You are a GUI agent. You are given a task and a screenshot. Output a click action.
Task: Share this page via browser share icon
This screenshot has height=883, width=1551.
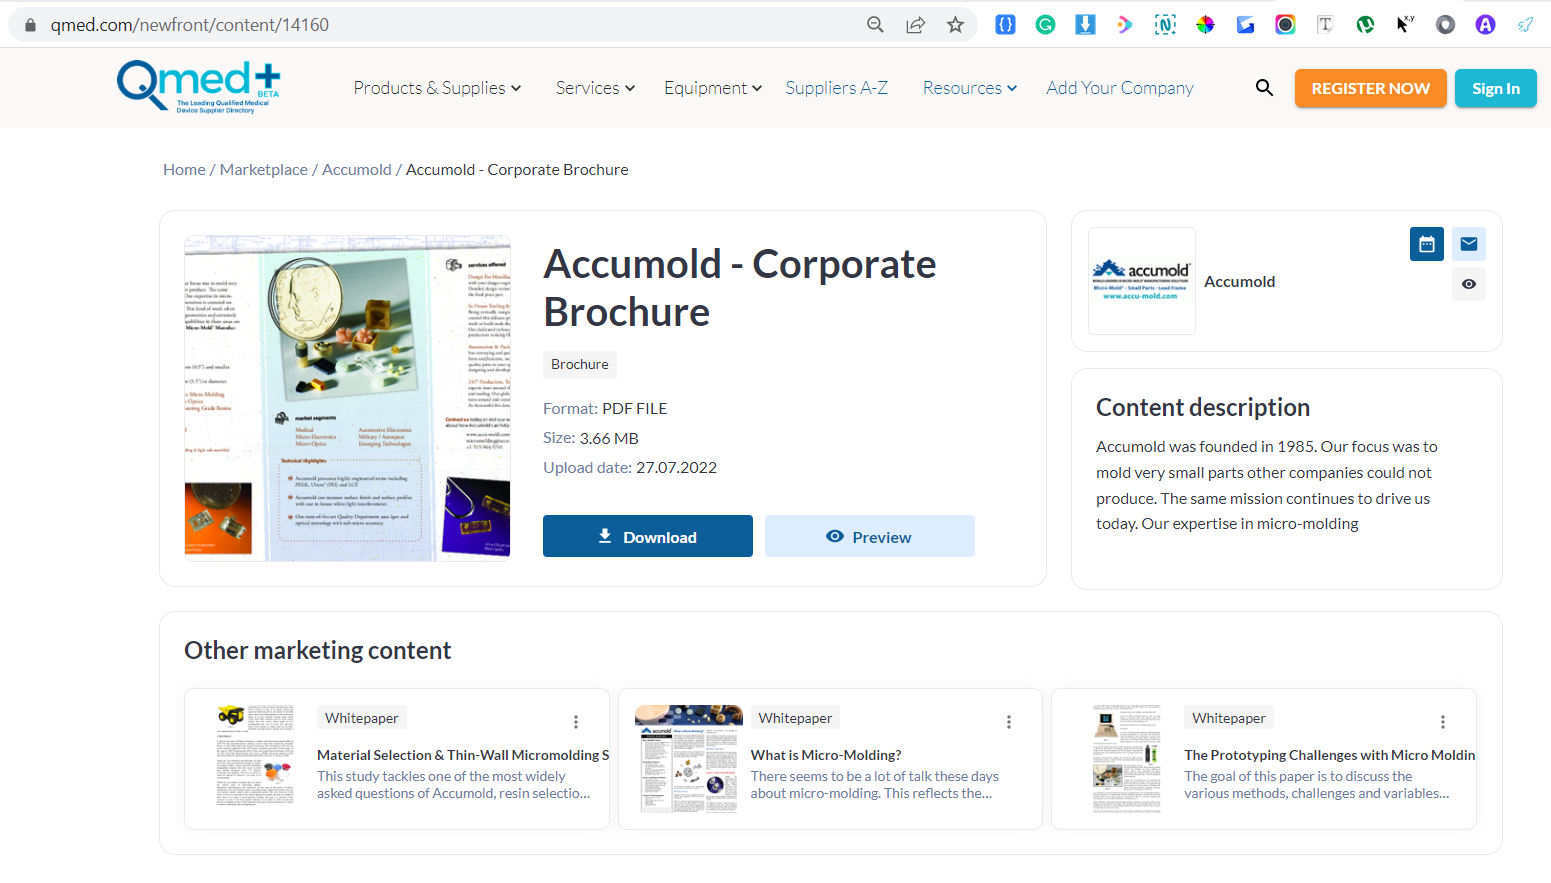point(915,25)
